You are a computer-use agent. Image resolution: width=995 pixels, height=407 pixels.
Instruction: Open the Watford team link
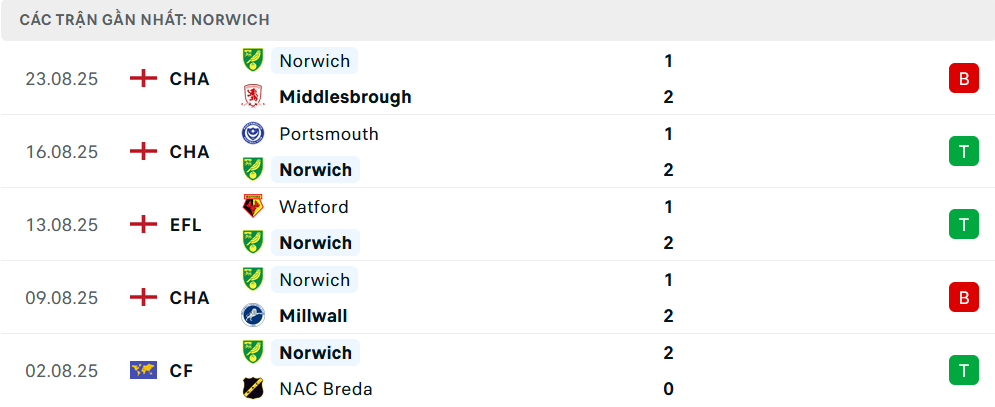(314, 207)
